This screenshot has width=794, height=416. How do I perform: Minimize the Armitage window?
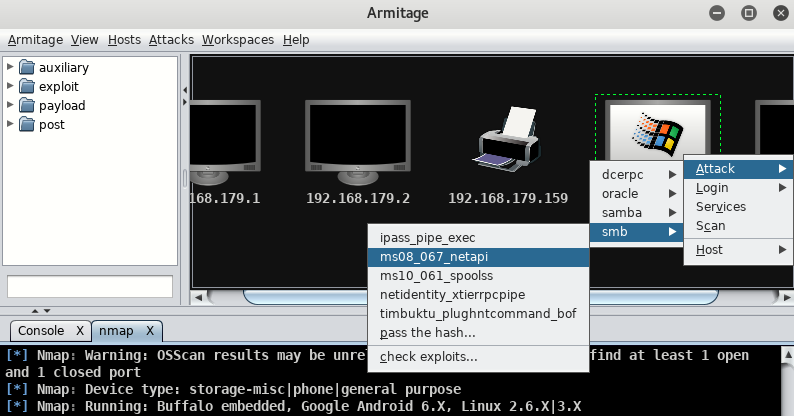pyautogui.click(x=717, y=13)
